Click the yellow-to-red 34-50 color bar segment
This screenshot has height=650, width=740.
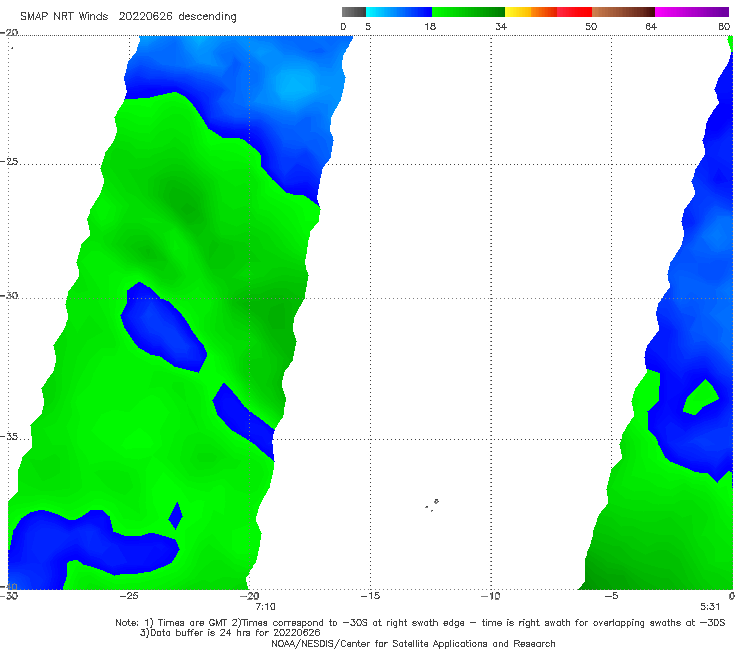[x=548, y=12]
